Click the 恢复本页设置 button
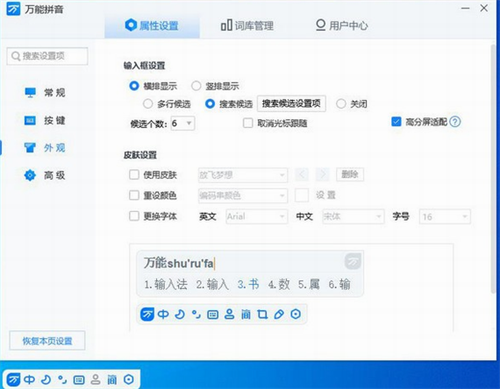The image size is (500, 389). tap(47, 341)
